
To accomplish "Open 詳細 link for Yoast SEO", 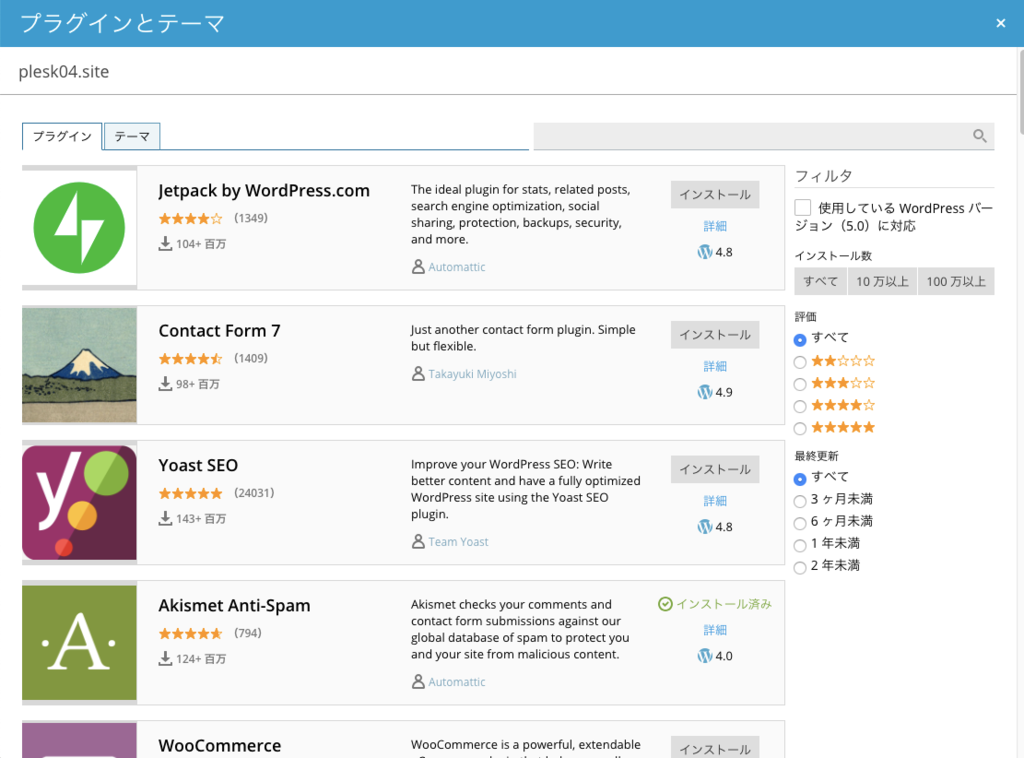I will (715, 501).
